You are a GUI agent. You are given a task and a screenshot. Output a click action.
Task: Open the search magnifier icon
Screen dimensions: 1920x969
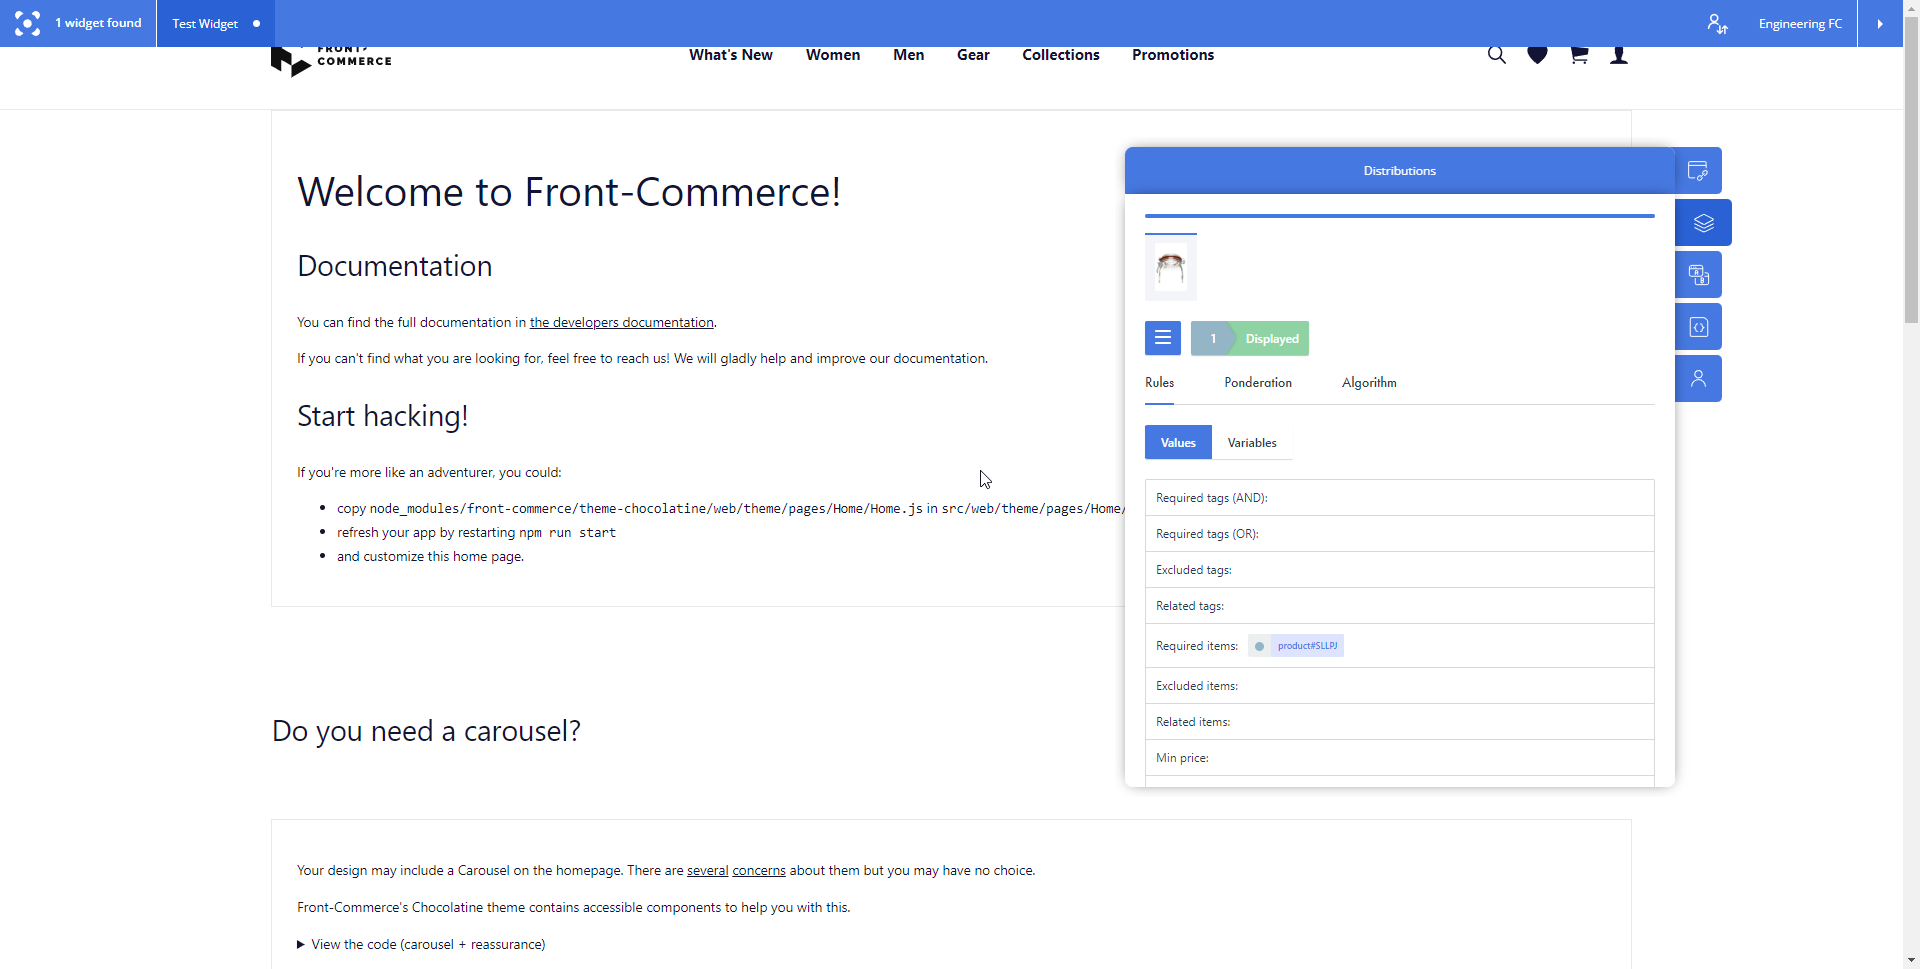1496,56
